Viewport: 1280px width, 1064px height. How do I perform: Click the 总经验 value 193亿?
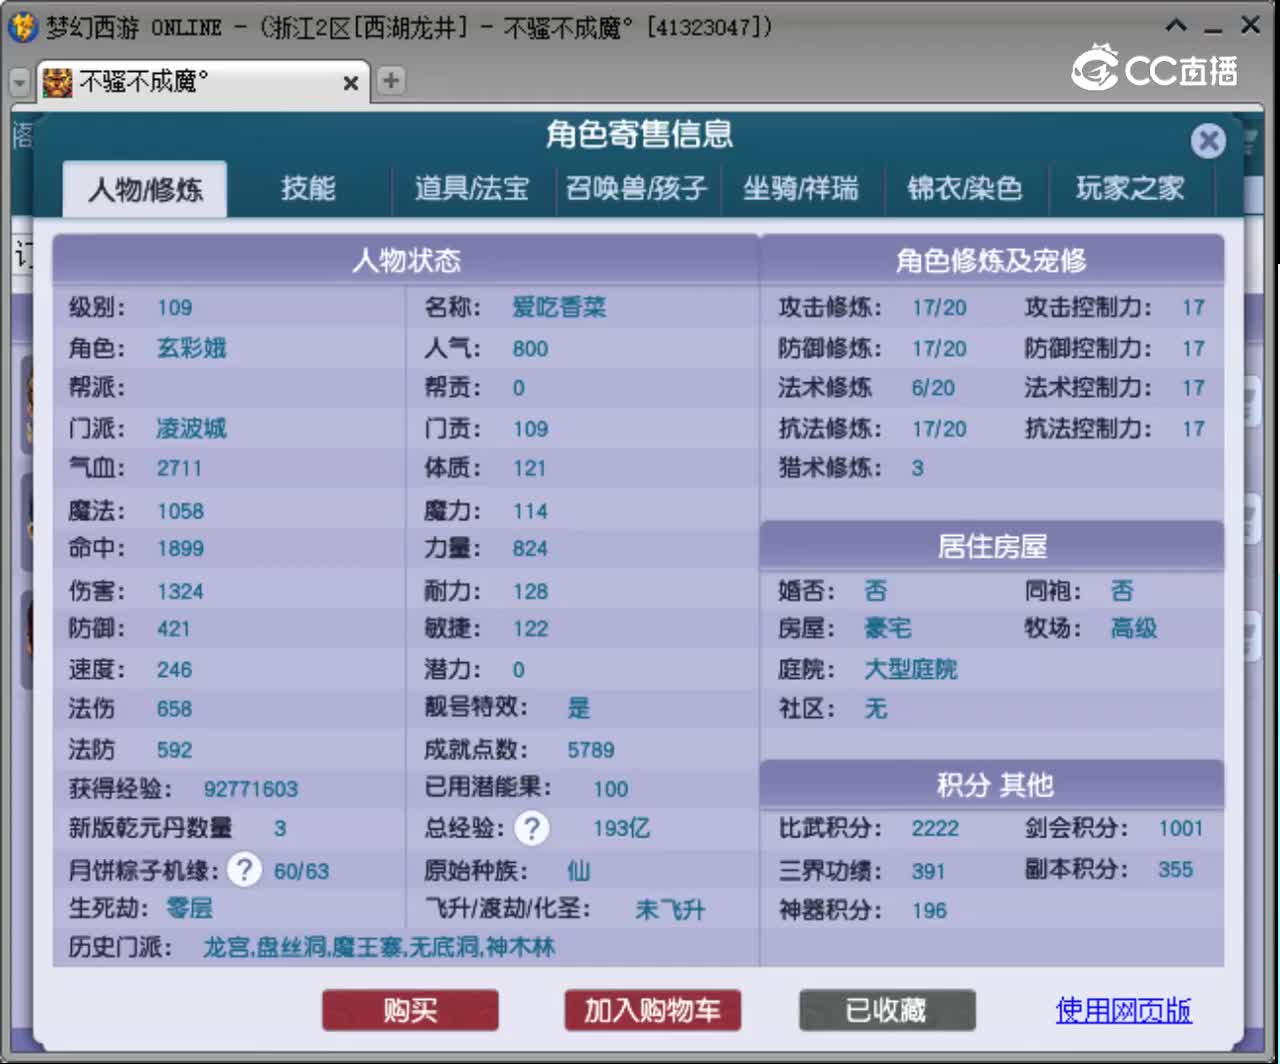(x=621, y=828)
